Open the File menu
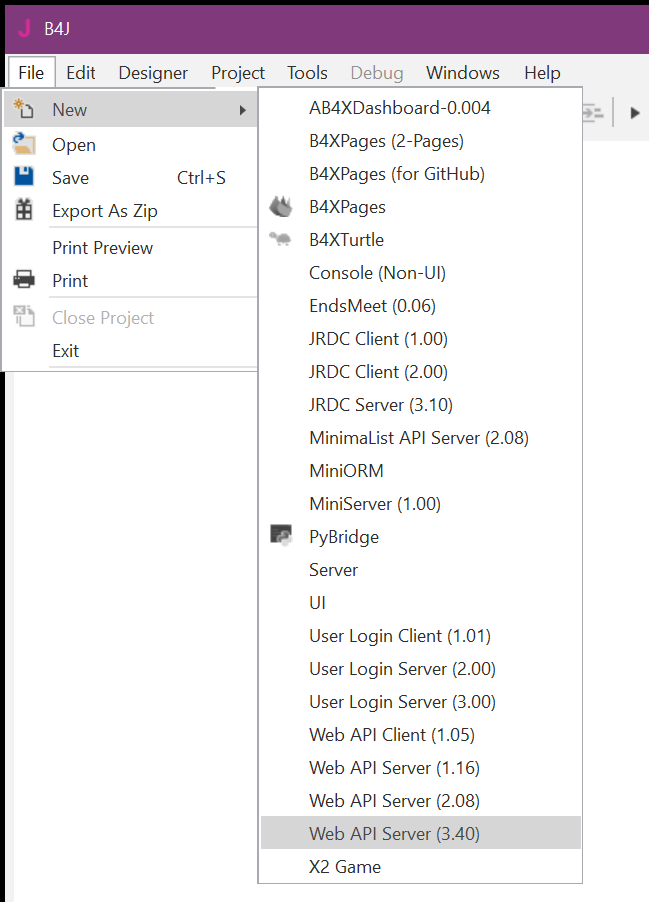The height and width of the screenshot is (902, 649). click(31, 72)
